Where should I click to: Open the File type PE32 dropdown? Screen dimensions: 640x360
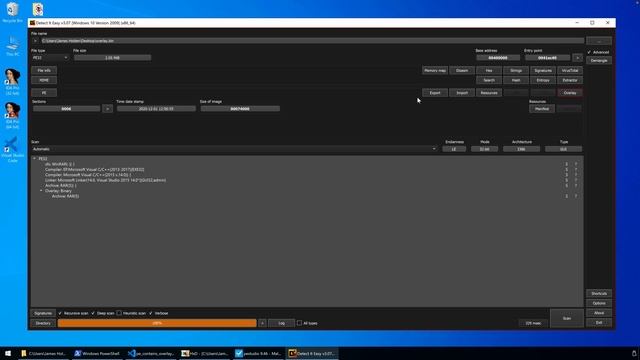click(x=50, y=58)
